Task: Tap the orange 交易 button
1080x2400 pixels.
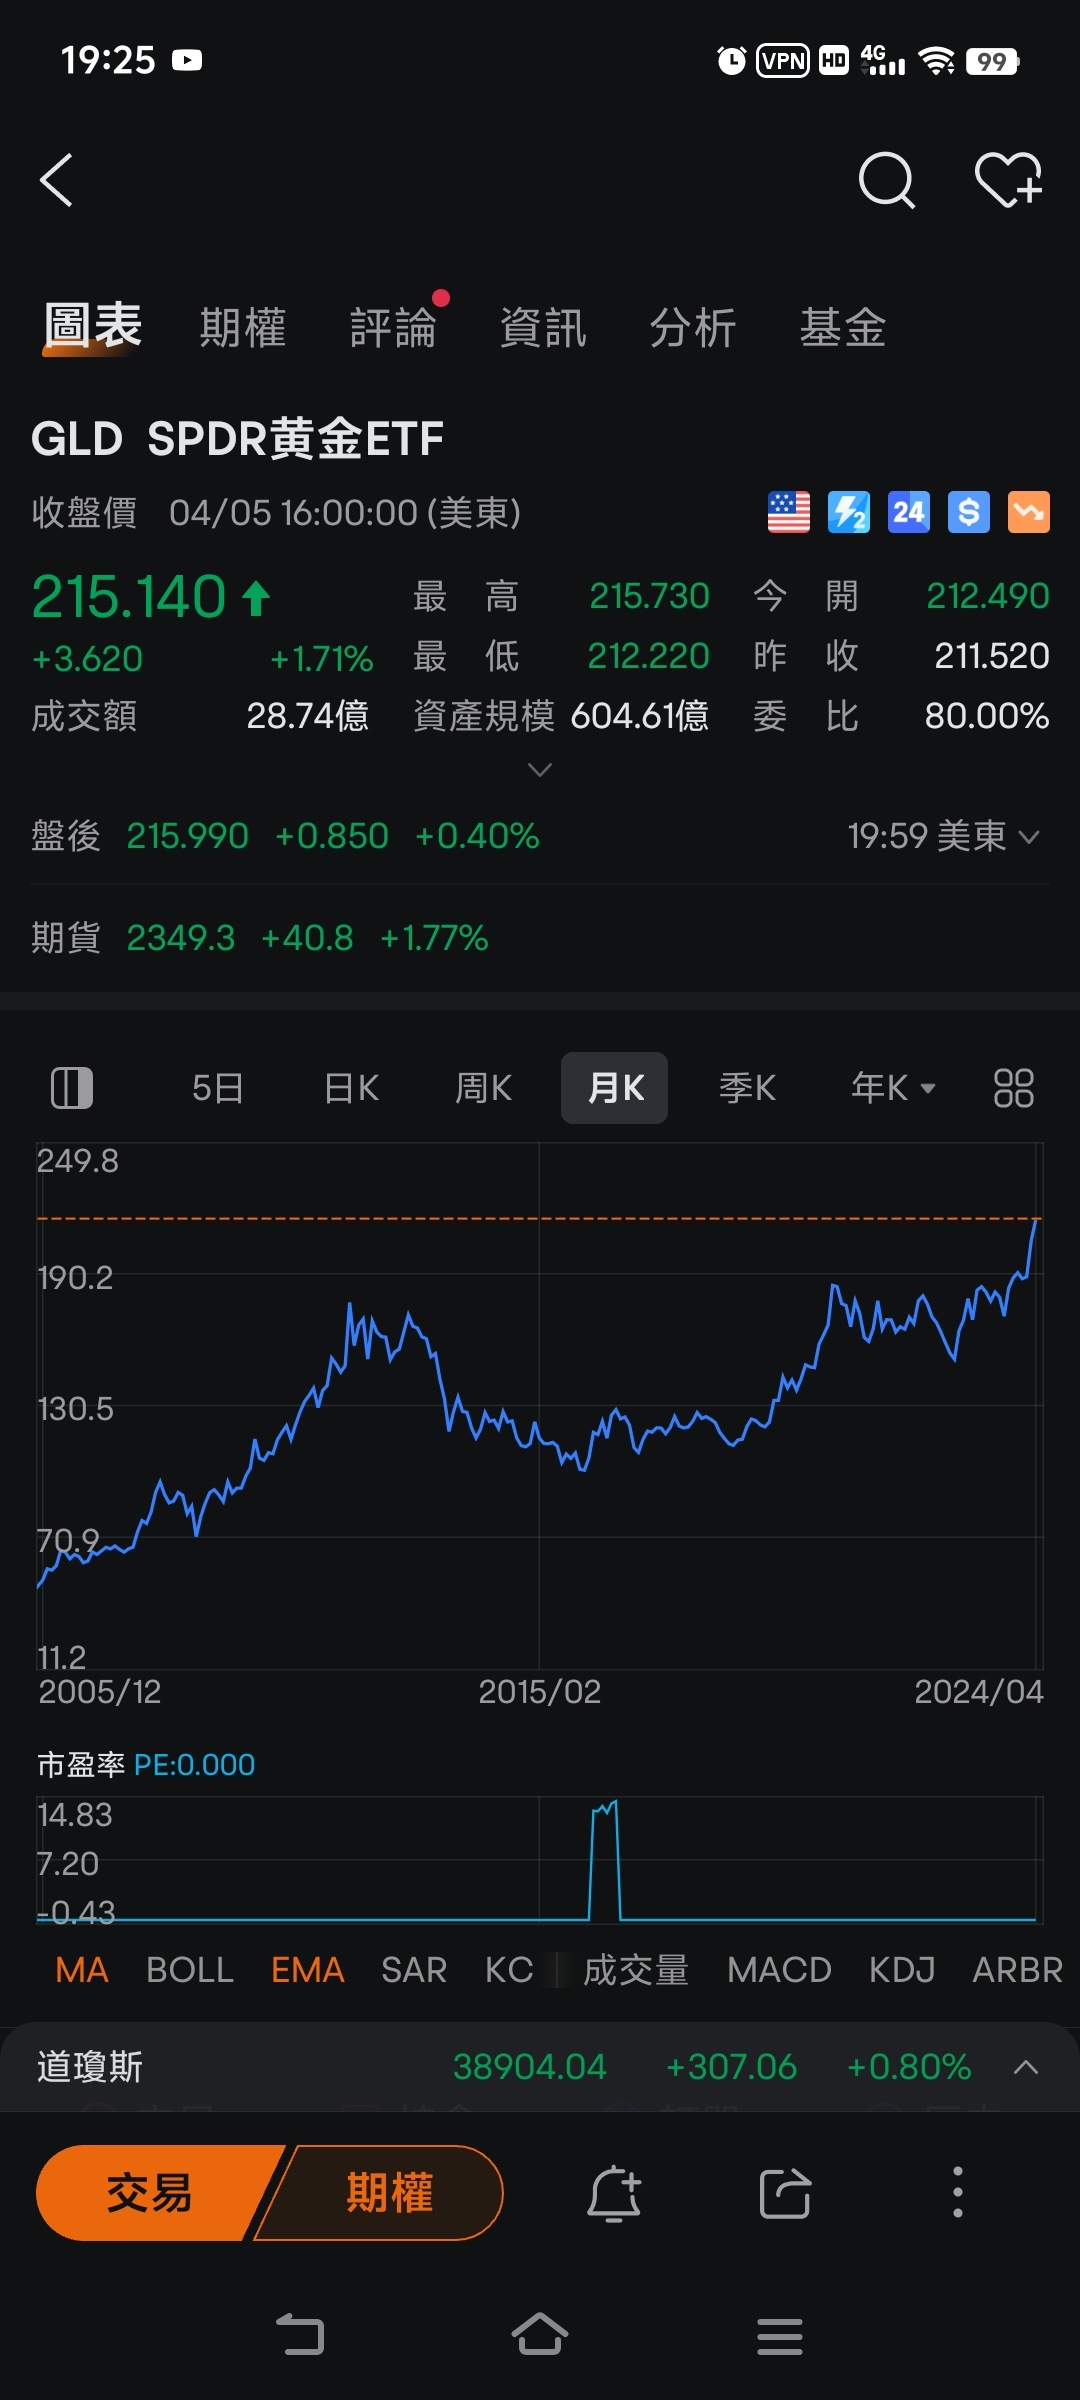Action: click(150, 2193)
